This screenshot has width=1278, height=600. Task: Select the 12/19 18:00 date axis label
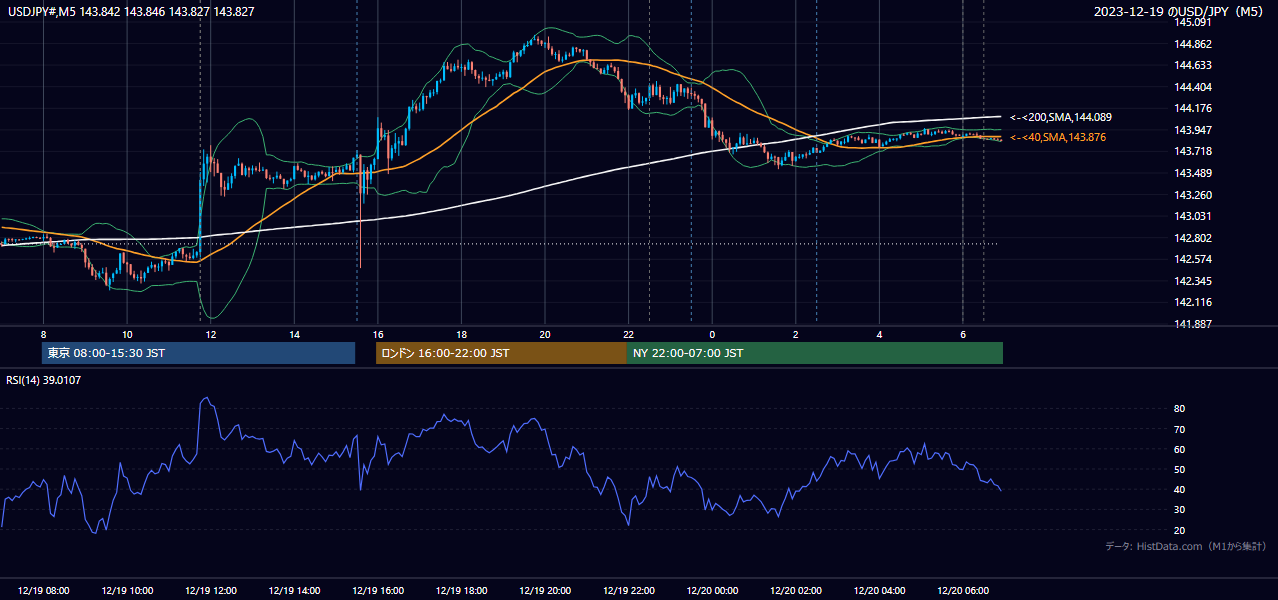pos(461,591)
